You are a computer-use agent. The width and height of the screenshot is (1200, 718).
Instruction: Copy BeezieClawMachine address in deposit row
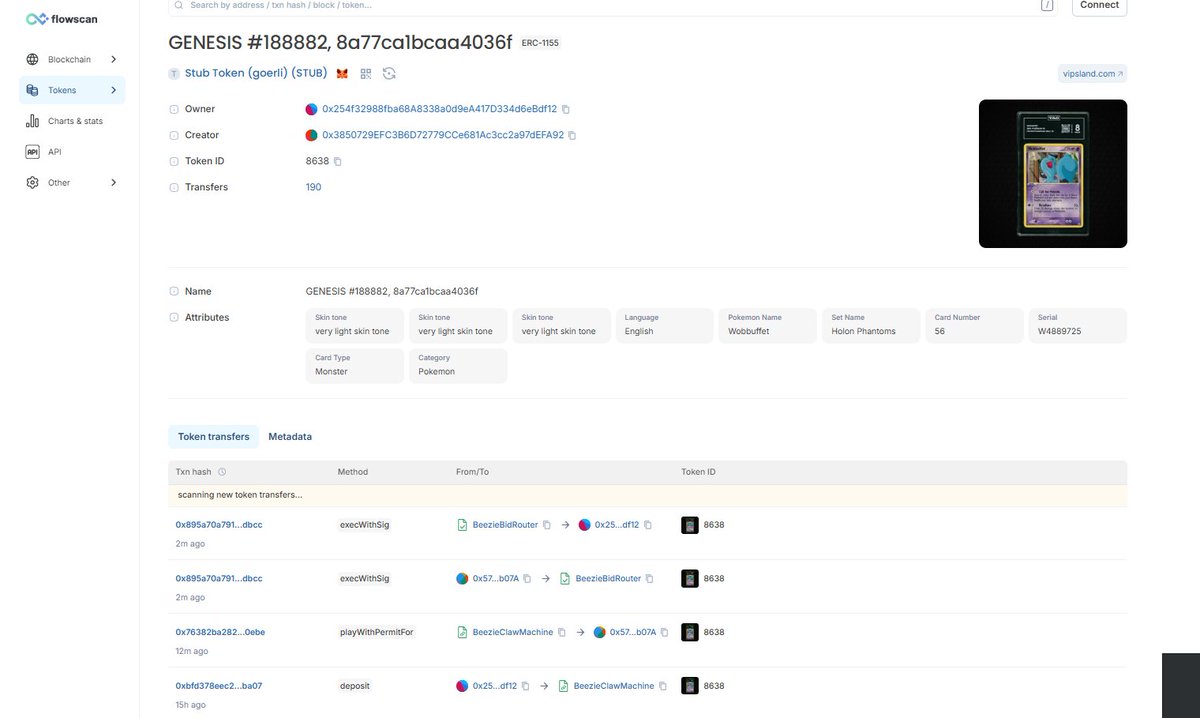tap(663, 686)
